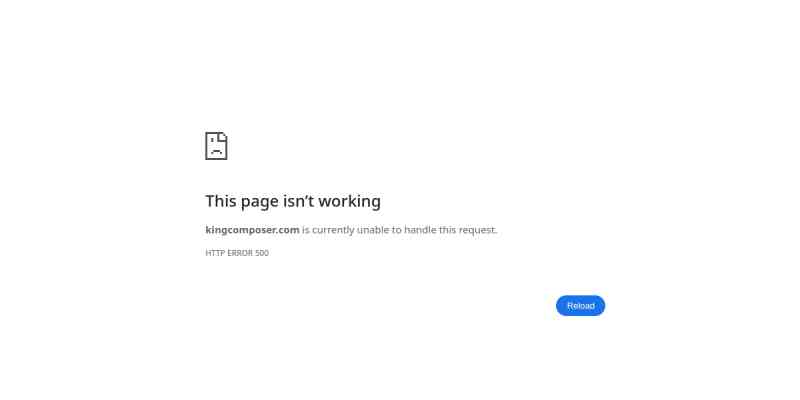Click the blue Reload button
The width and height of the screenshot is (800, 400).
(x=580, y=306)
